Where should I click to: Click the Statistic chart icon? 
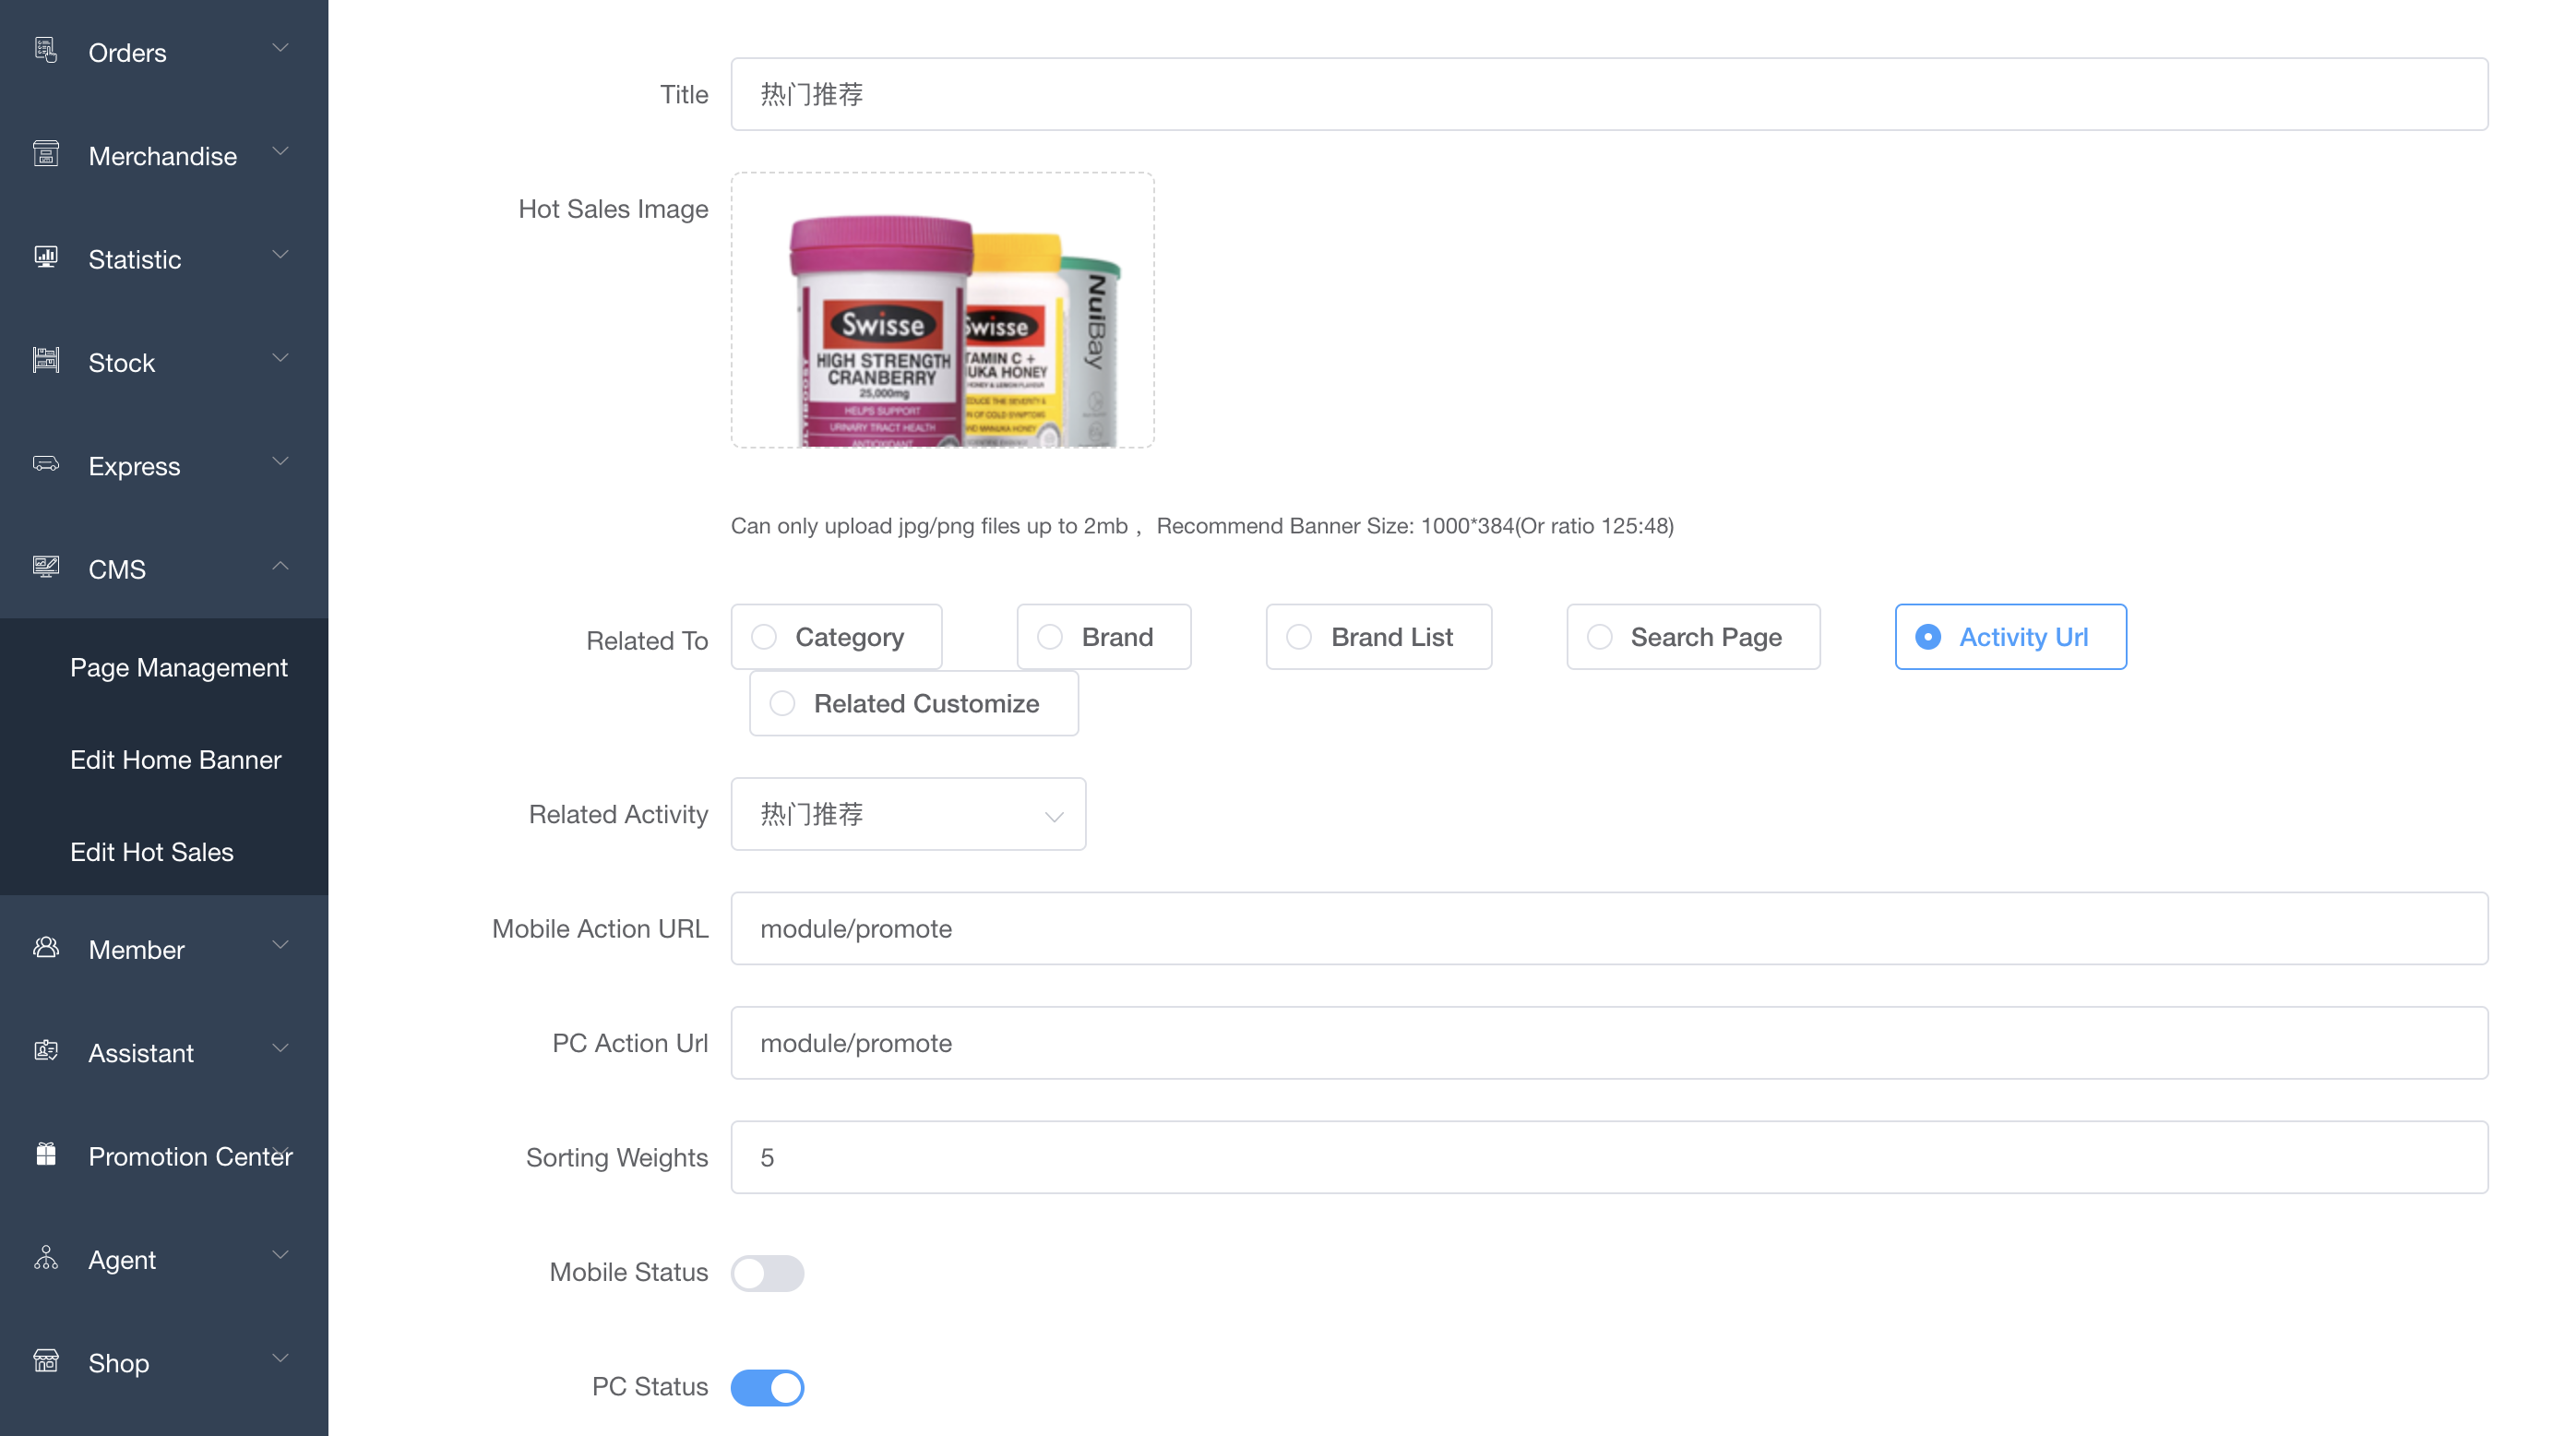46,257
